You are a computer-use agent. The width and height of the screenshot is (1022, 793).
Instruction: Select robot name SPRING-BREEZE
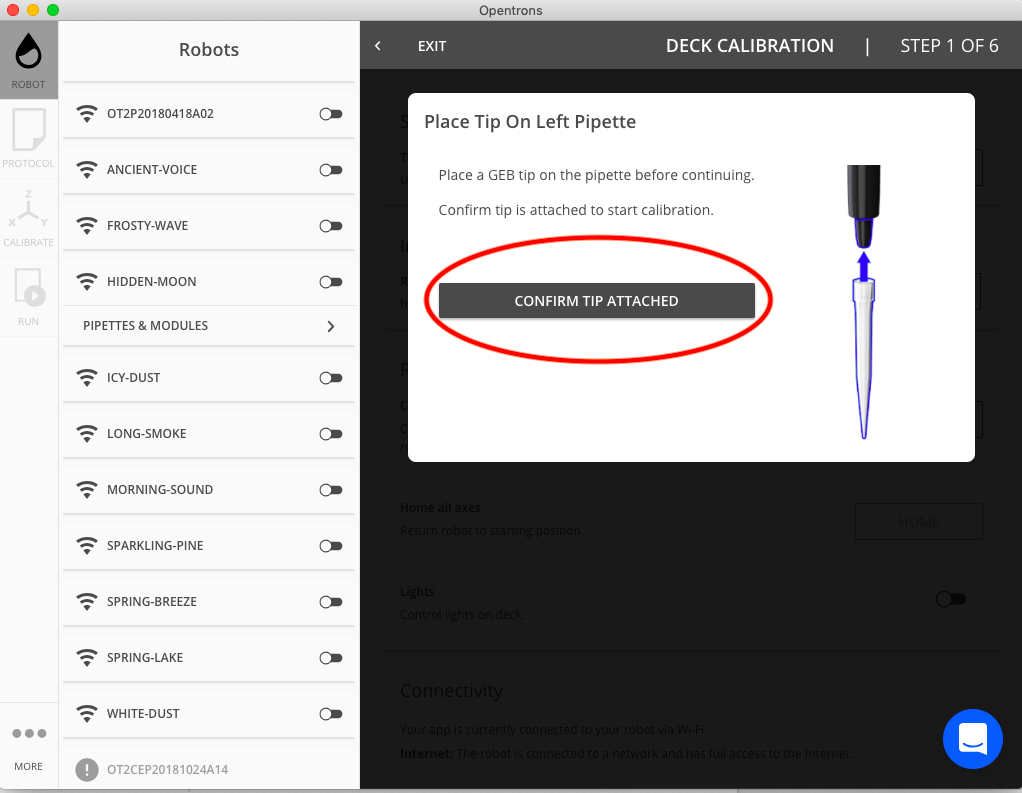[152, 601]
